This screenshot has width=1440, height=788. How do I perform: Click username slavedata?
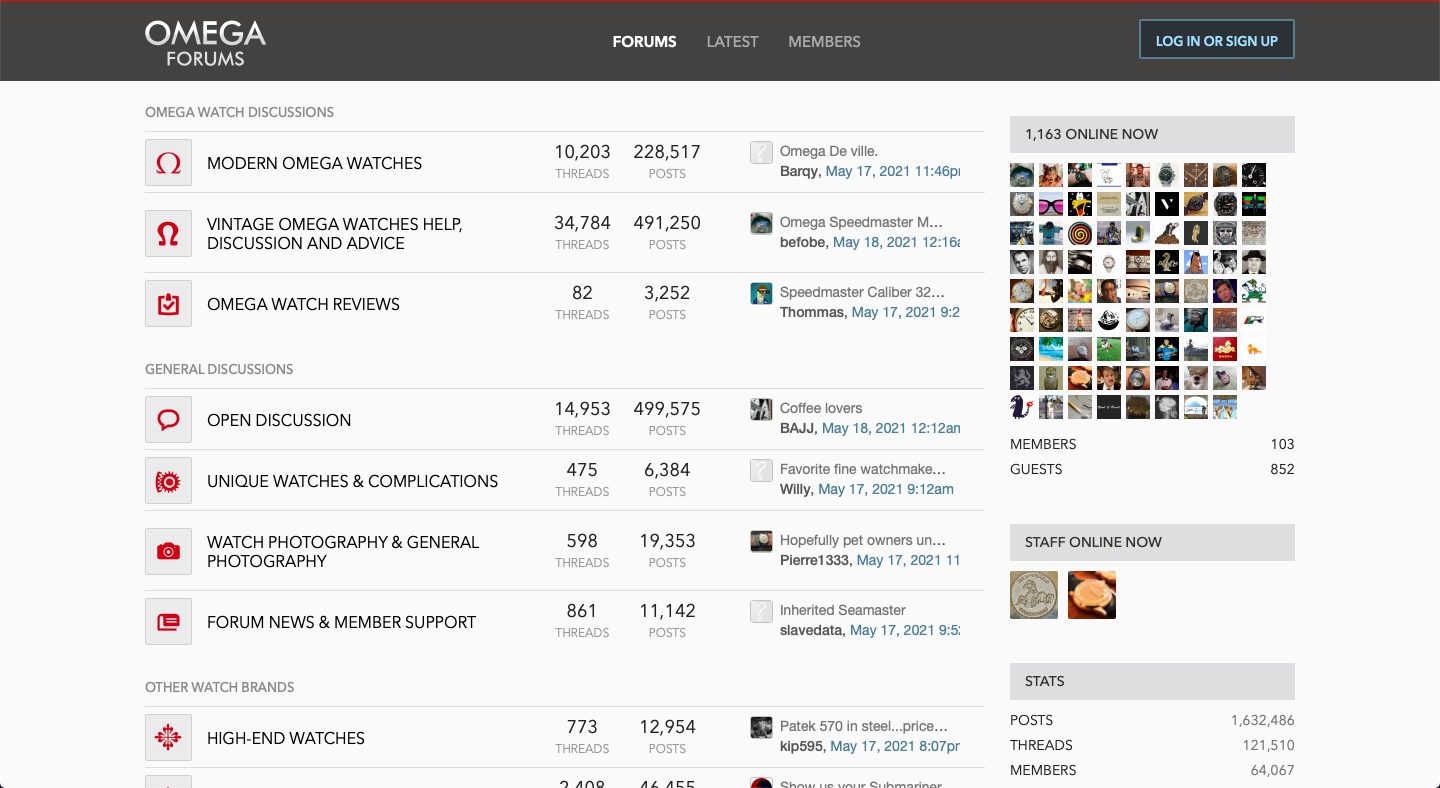[812, 630]
